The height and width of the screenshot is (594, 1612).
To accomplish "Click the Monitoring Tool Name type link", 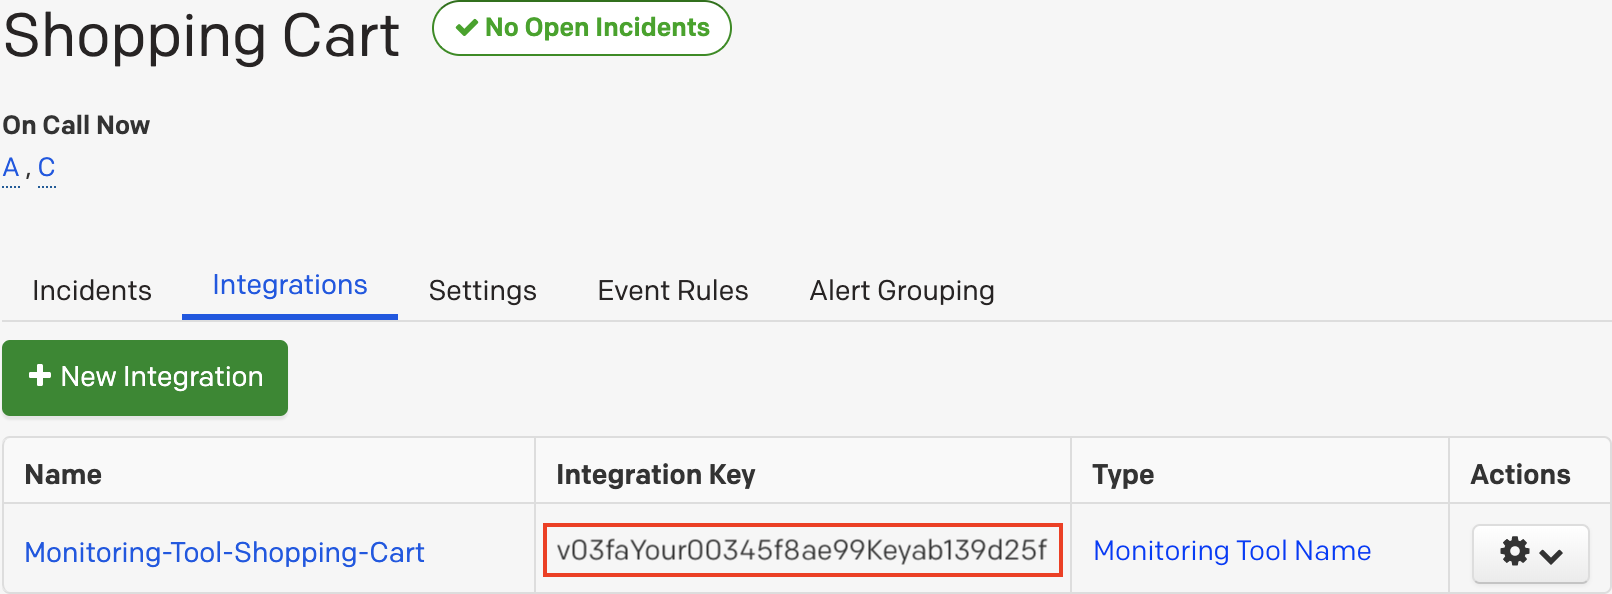I will 1232,551.
